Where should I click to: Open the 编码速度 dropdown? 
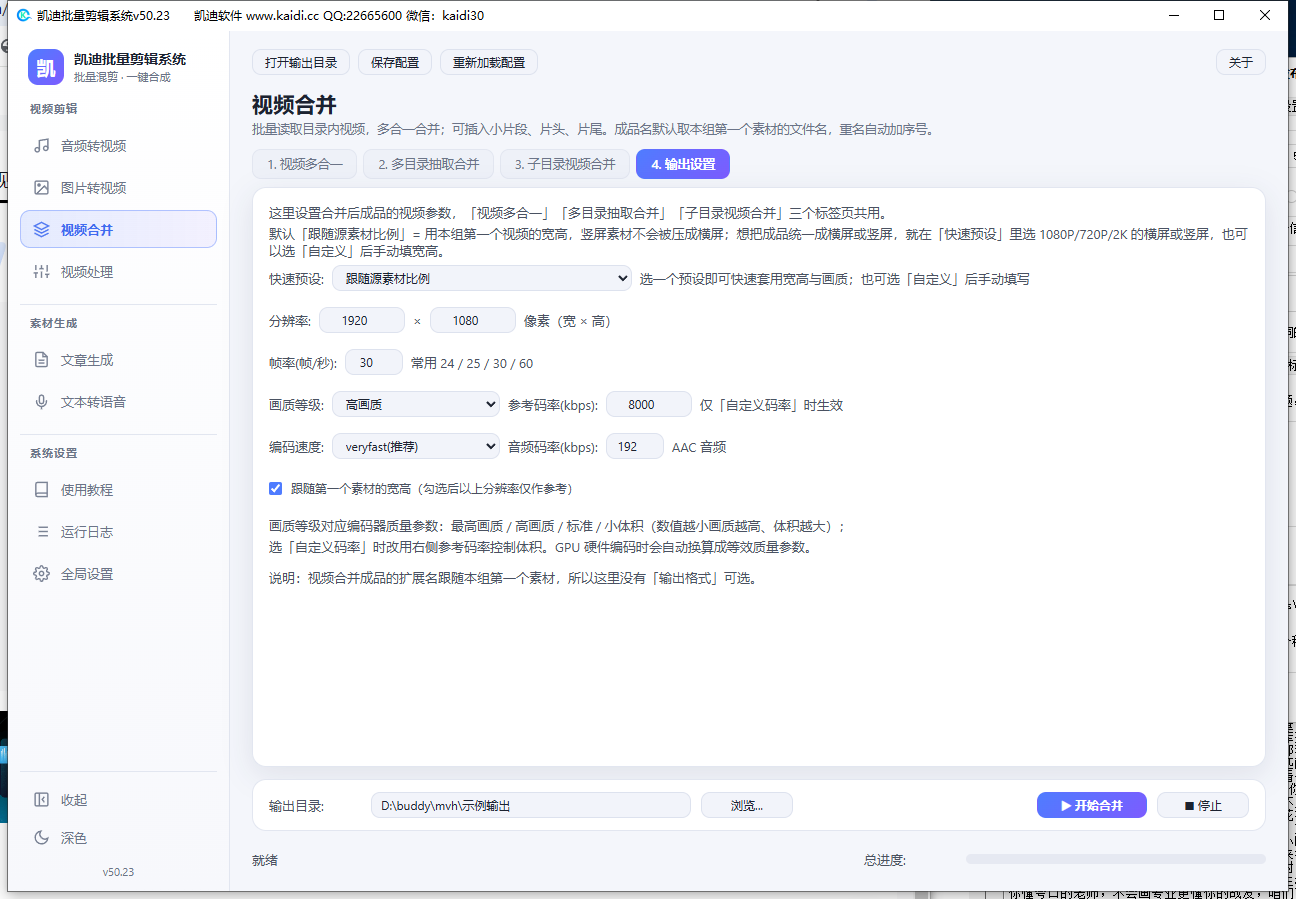[x=416, y=446]
